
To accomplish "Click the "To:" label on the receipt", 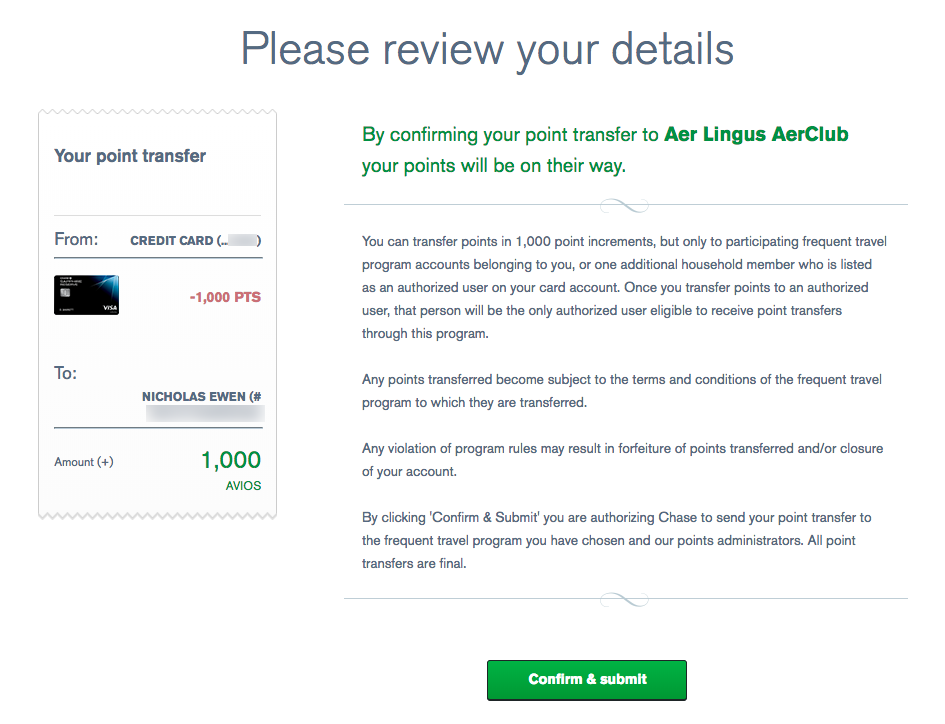I will [65, 373].
